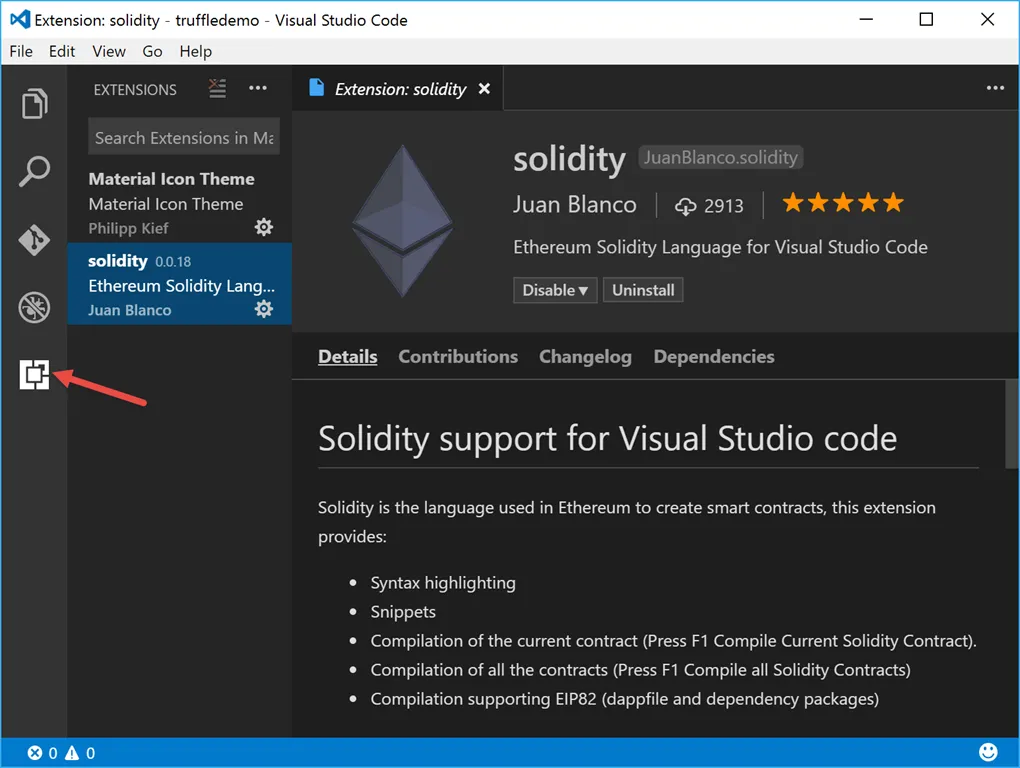Close the Extension: solidity tab
This screenshot has height=768, width=1020.
(x=484, y=89)
